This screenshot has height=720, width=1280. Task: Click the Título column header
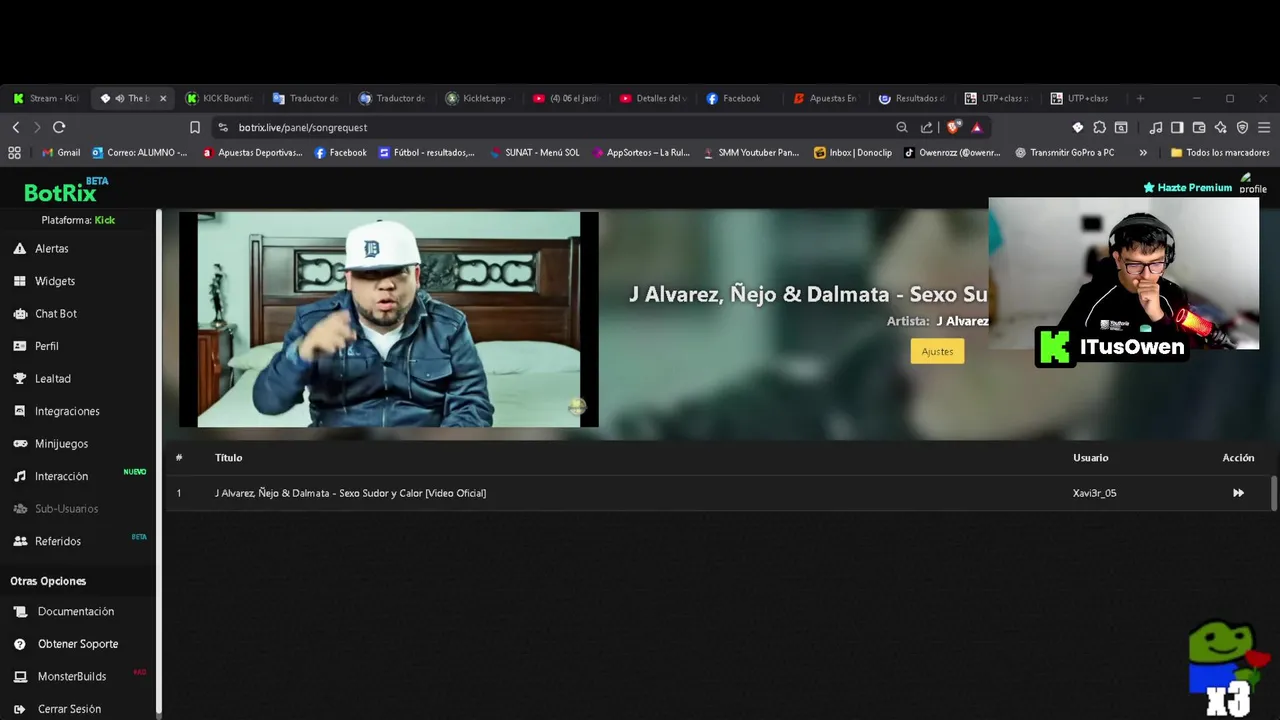[x=228, y=457]
